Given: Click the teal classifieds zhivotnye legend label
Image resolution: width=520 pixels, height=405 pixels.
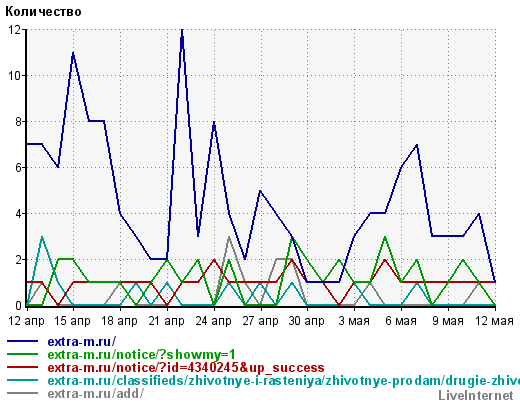Looking at the screenshot, I should (283, 381).
